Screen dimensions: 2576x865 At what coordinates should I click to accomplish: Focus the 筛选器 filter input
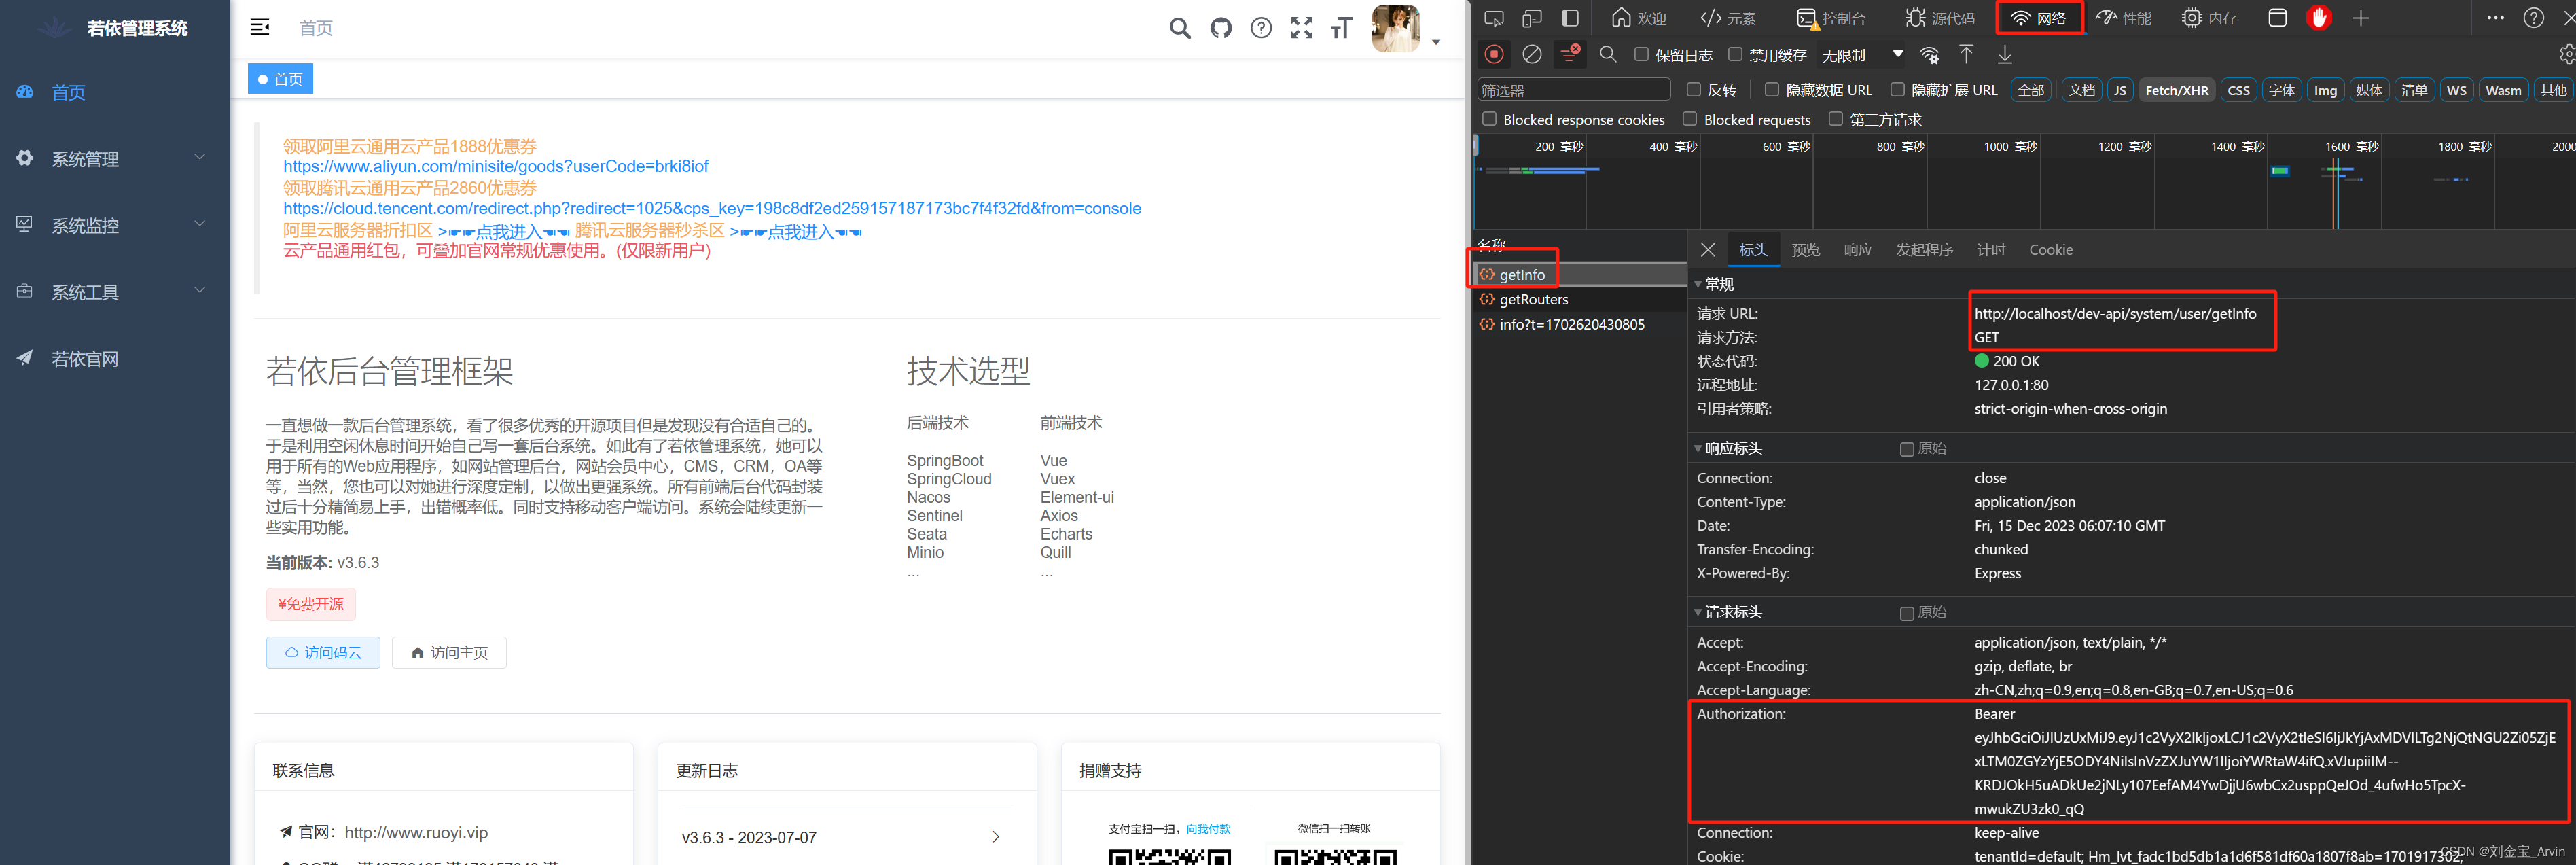(1573, 90)
